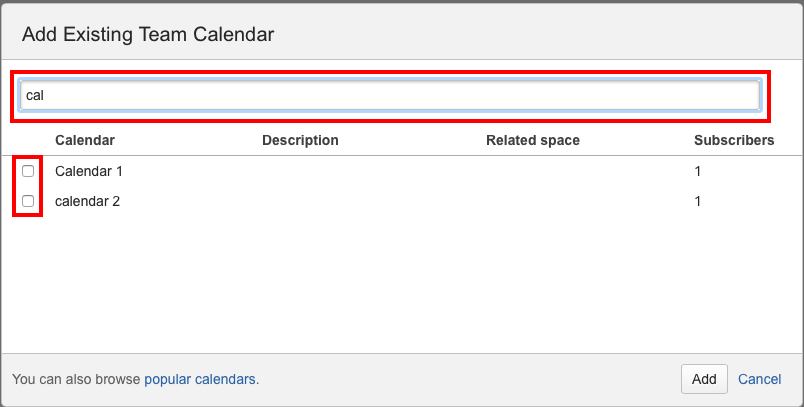Click the calendar search field containing "cal"
804x407 pixels.
[390, 96]
